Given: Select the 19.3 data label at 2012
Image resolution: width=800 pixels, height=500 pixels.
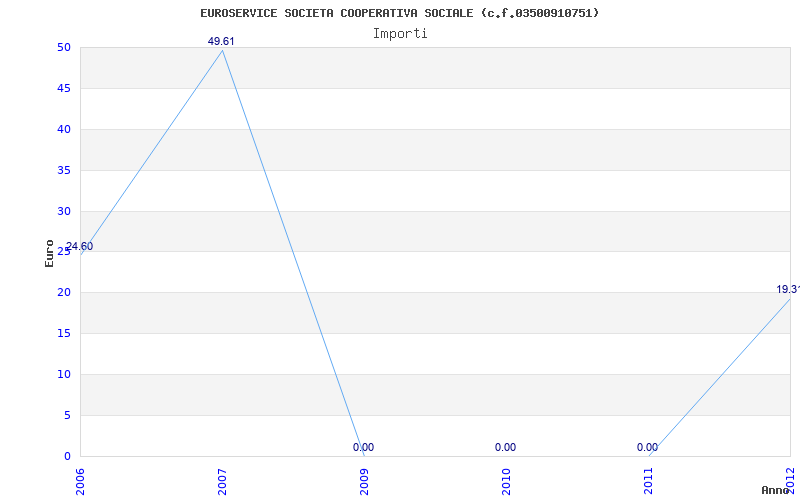Looking at the screenshot, I should (788, 290).
